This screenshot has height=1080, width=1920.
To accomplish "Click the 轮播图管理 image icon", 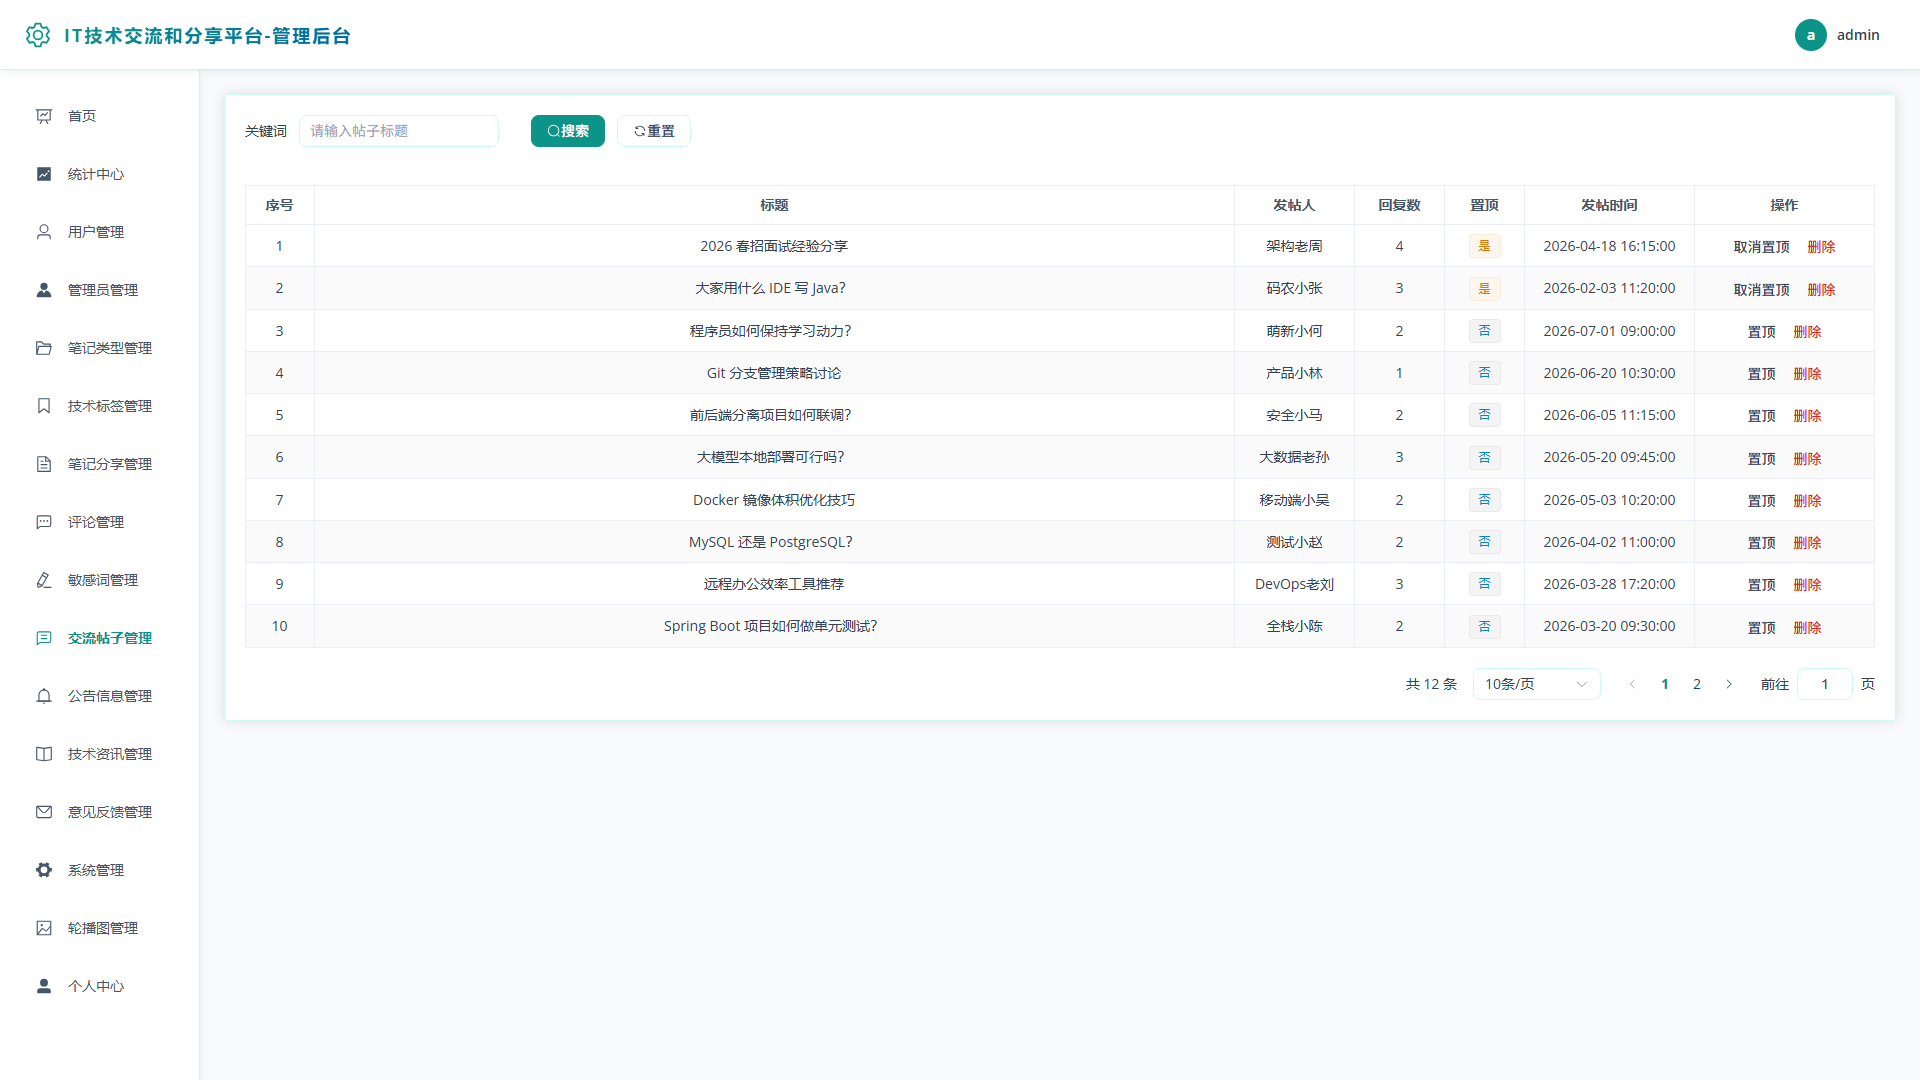I will [44, 928].
